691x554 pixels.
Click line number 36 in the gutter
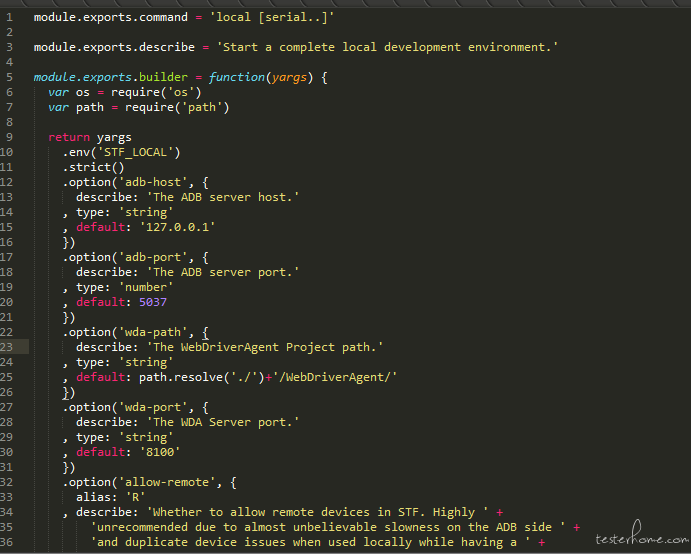7,542
